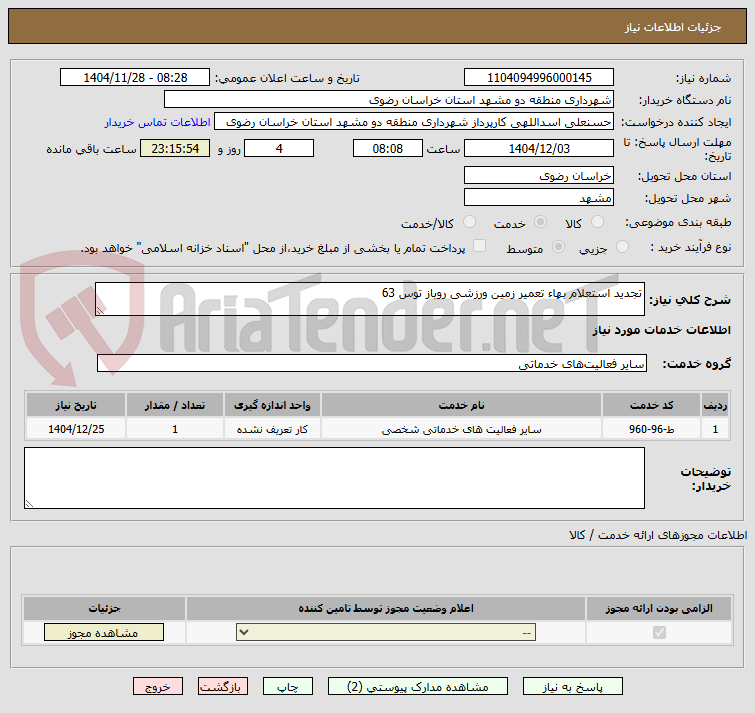The width and height of the screenshot is (755, 713).
Task: Click the شرح کلی نیاز text area
Action: coord(370,299)
